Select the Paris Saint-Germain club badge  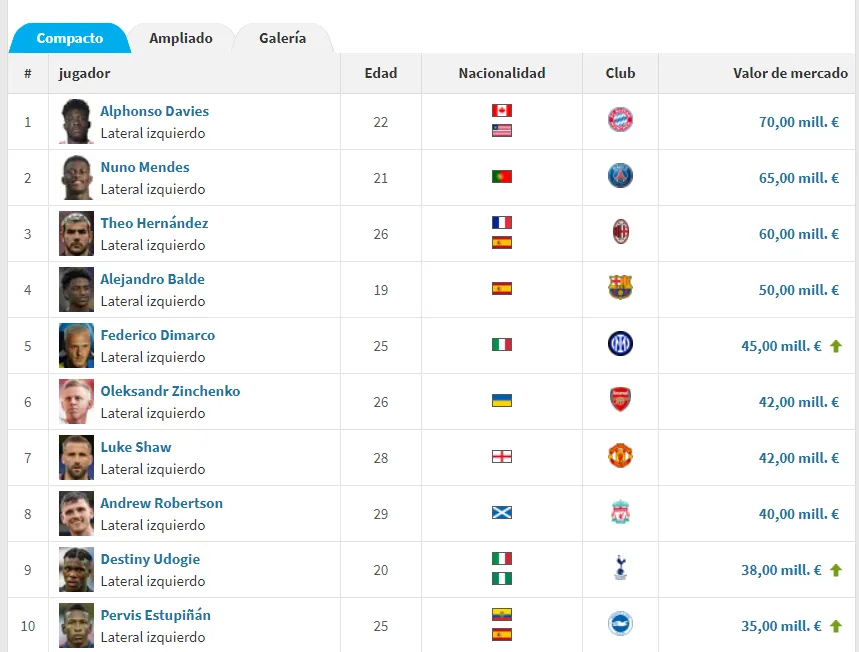click(x=619, y=177)
